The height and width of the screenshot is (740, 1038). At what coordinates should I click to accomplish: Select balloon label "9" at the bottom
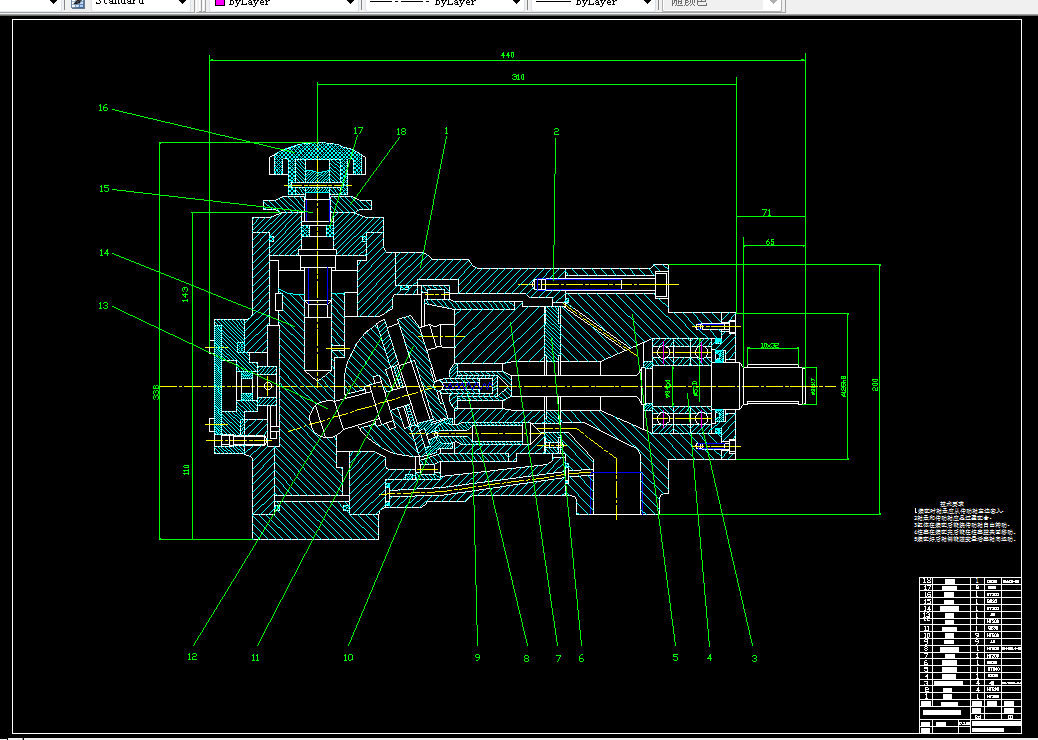pyautogui.click(x=477, y=658)
